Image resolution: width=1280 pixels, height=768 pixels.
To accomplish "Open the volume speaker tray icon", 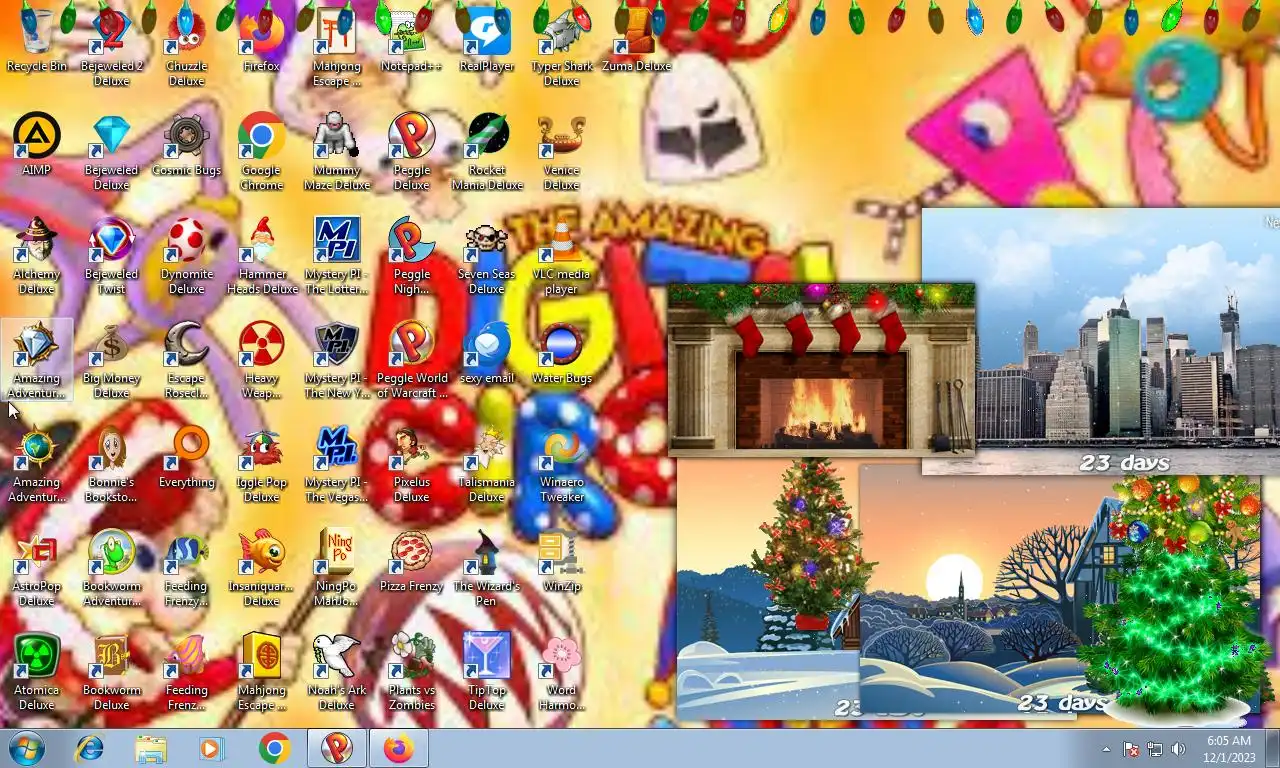I will tap(1179, 749).
